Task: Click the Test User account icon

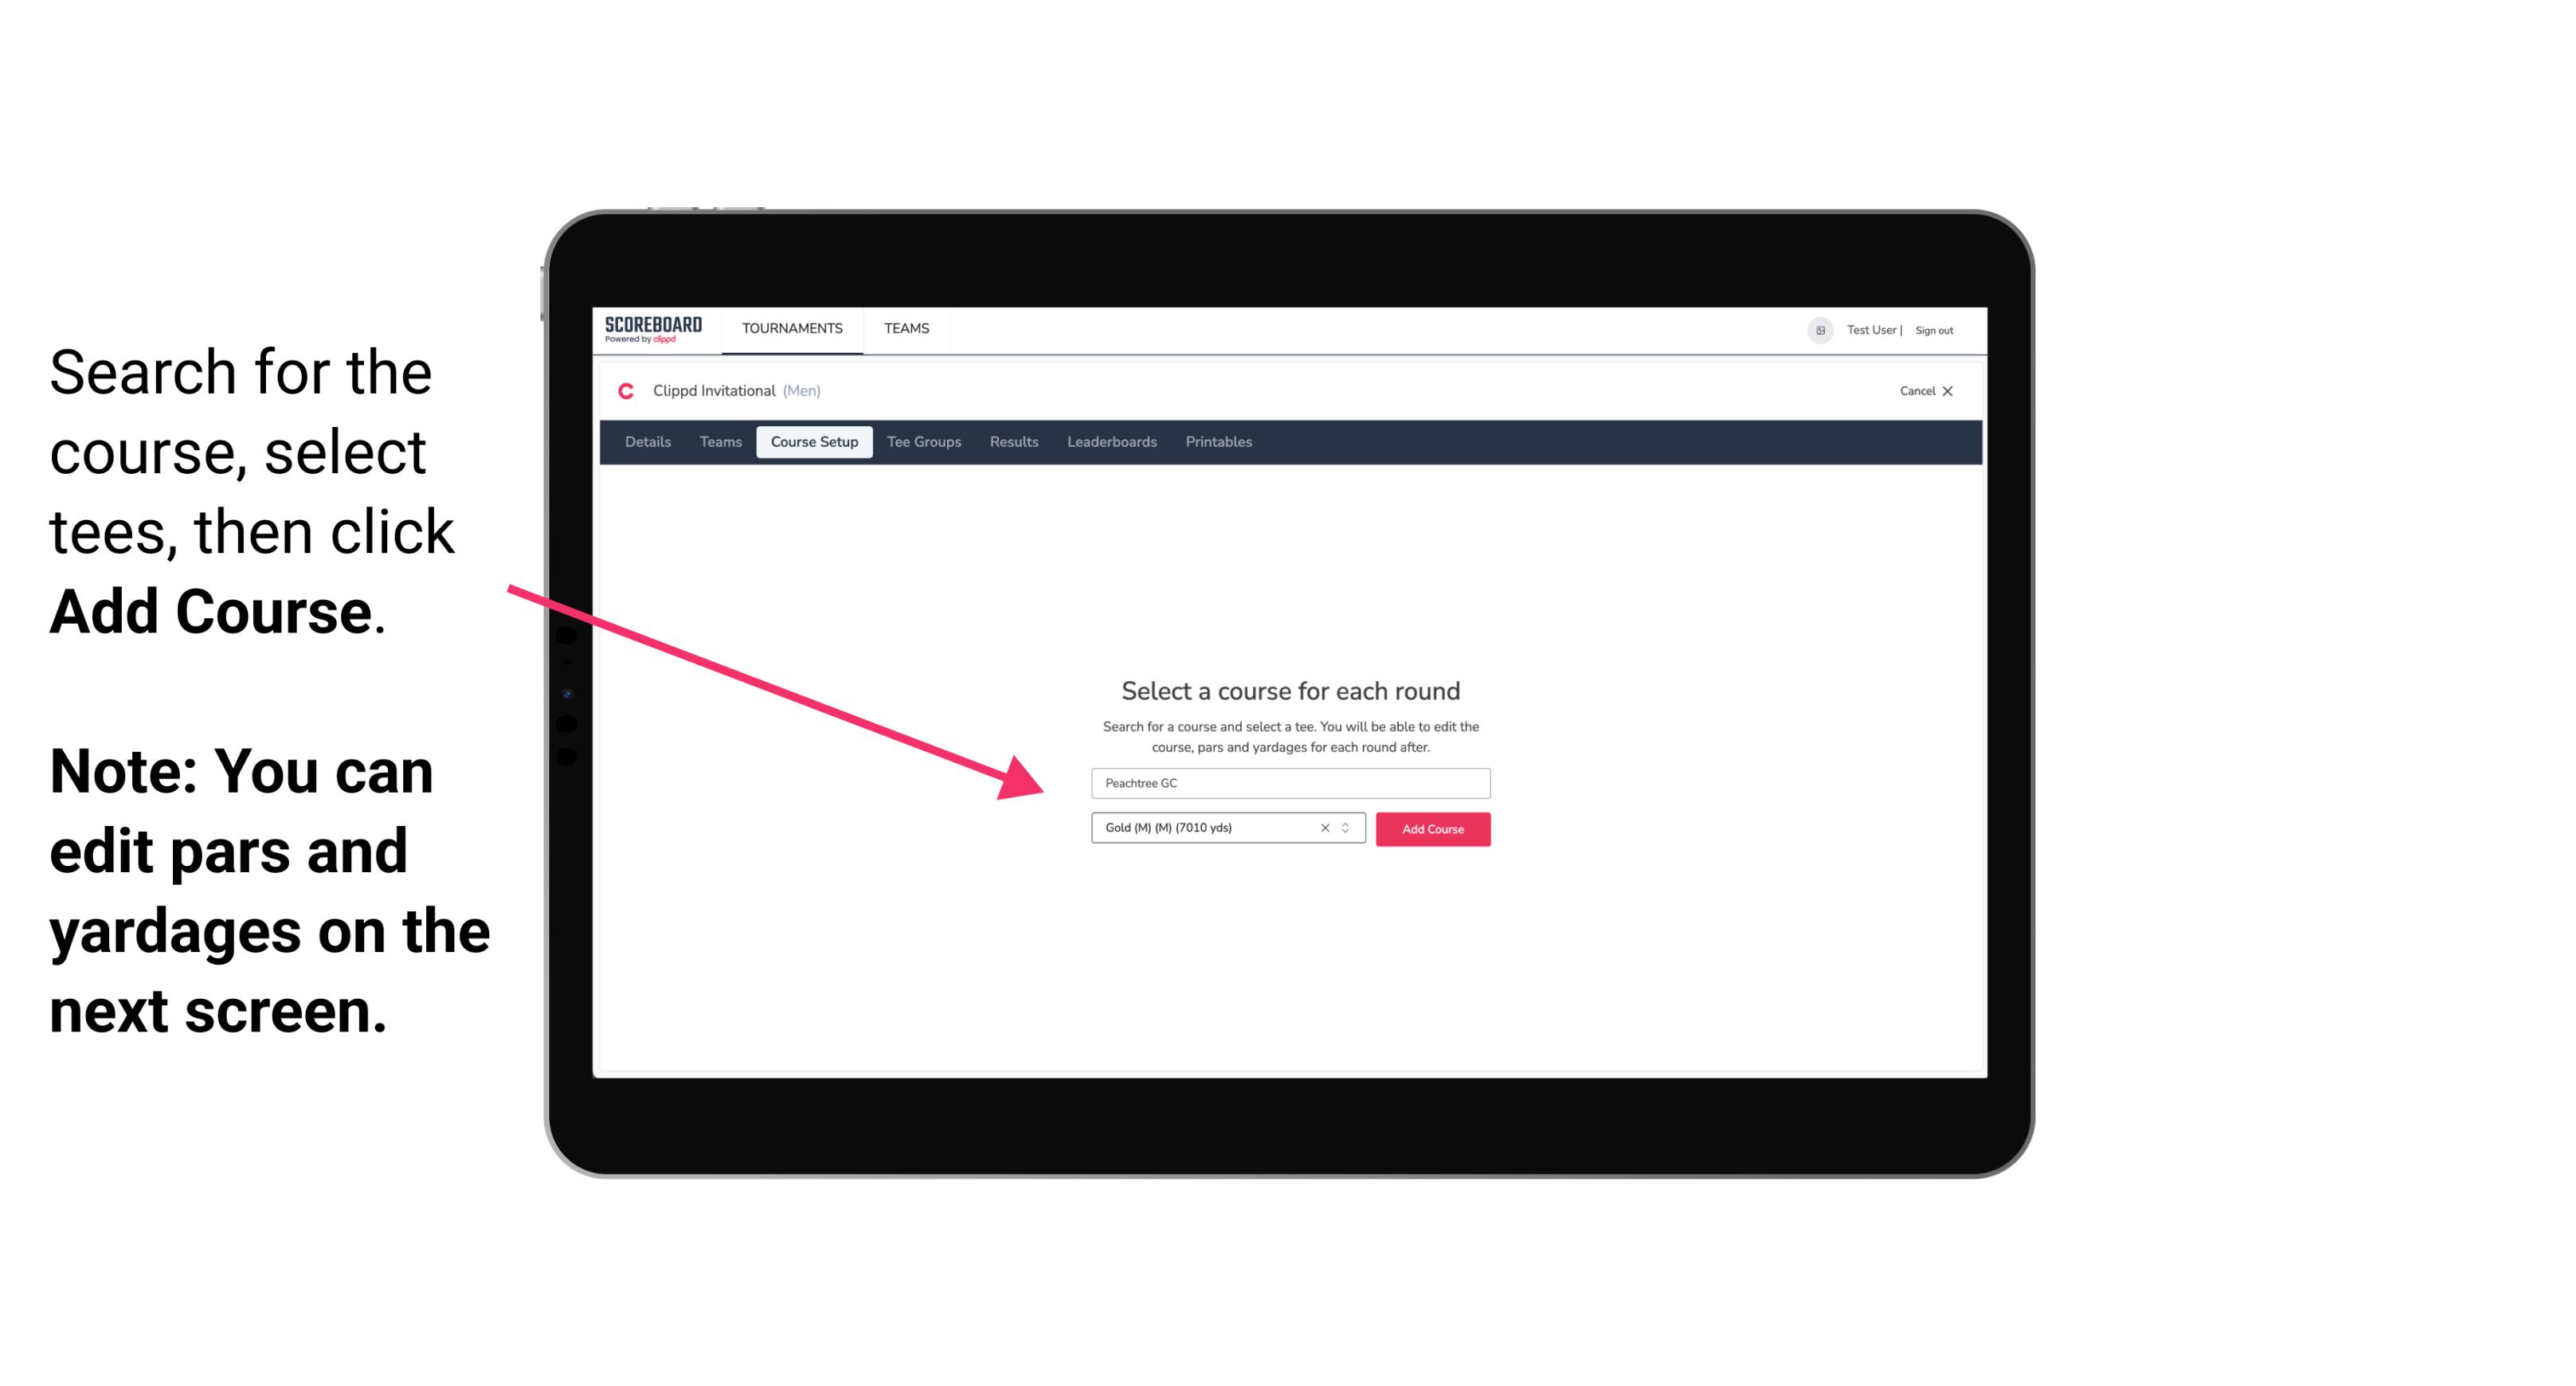Action: point(1814,330)
